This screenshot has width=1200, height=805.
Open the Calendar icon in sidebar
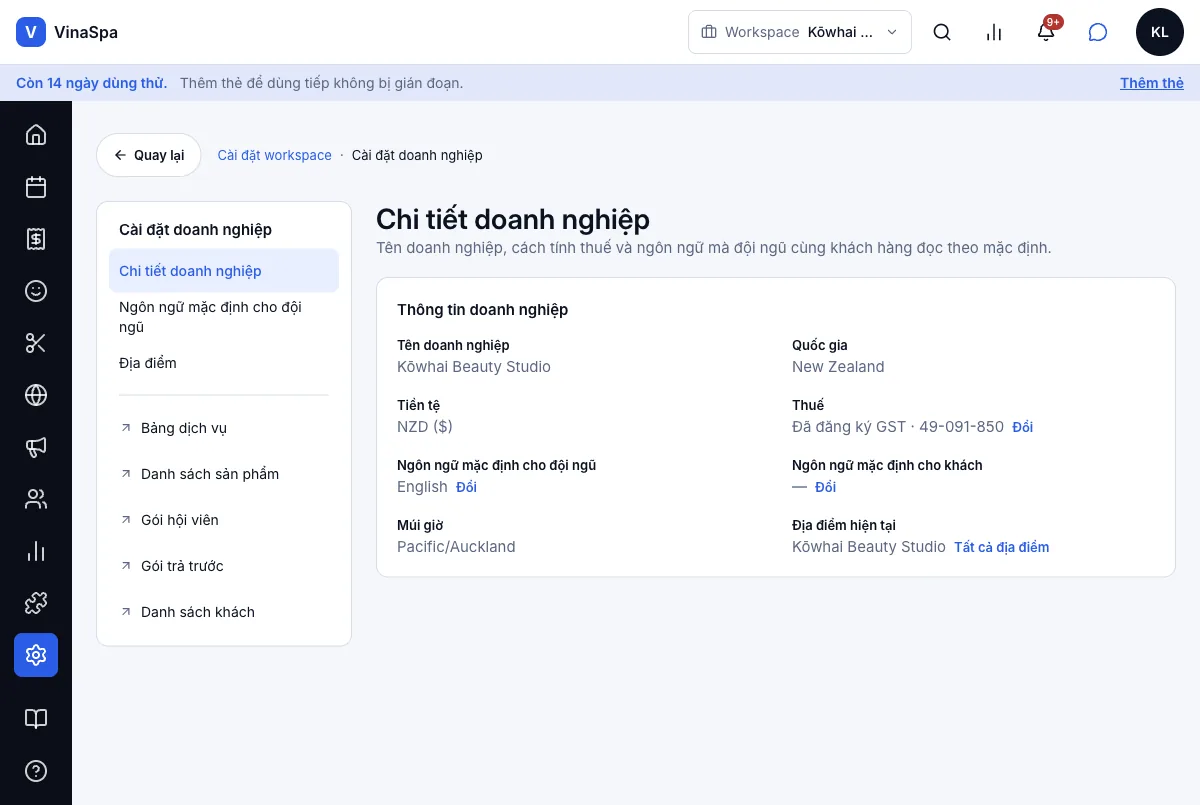tap(36, 187)
